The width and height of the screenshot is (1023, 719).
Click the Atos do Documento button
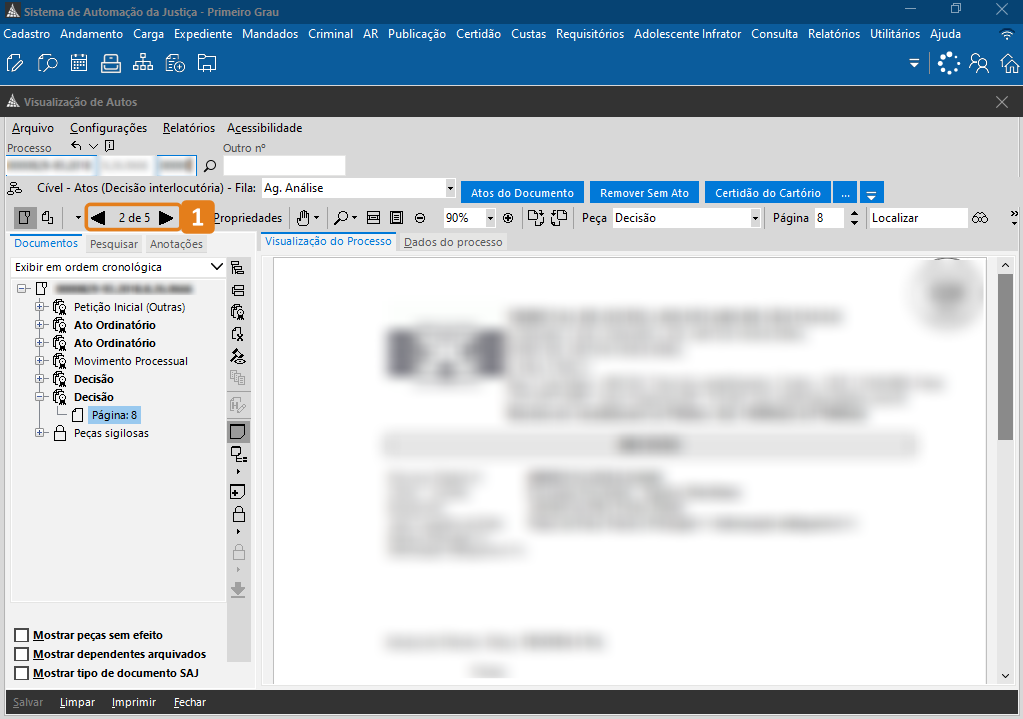(x=523, y=192)
